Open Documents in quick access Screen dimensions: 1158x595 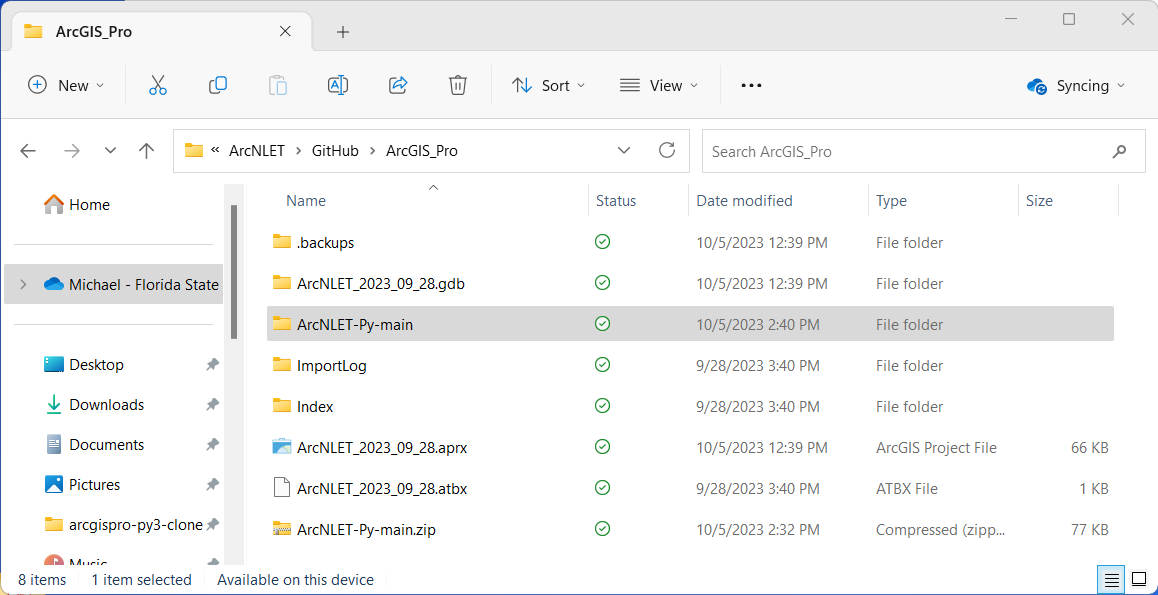pyautogui.click(x=94, y=444)
